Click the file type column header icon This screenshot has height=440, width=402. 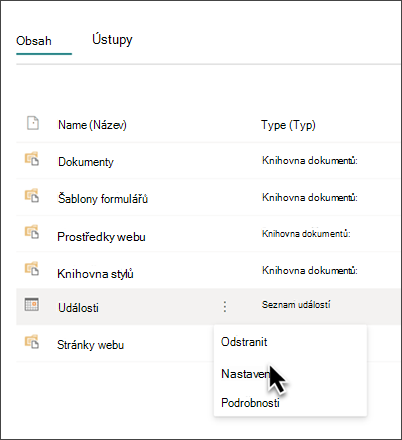click(x=33, y=123)
